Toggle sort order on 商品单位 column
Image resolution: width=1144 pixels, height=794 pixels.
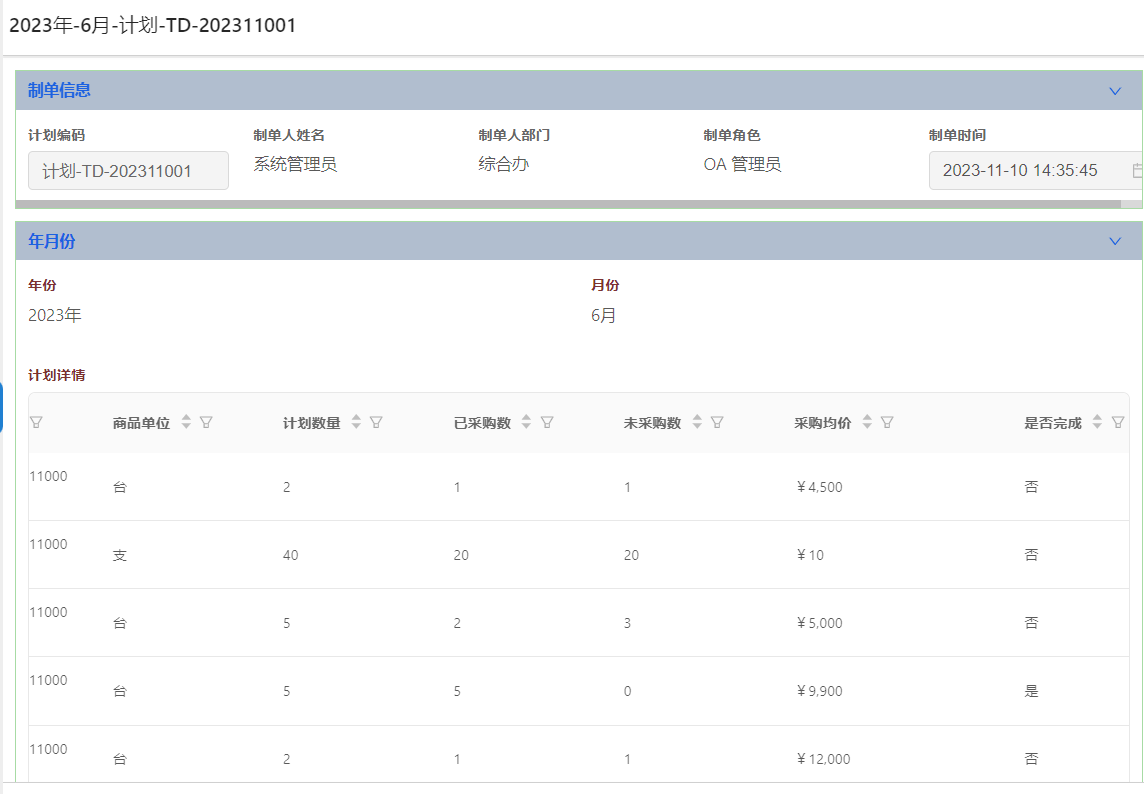(x=186, y=423)
